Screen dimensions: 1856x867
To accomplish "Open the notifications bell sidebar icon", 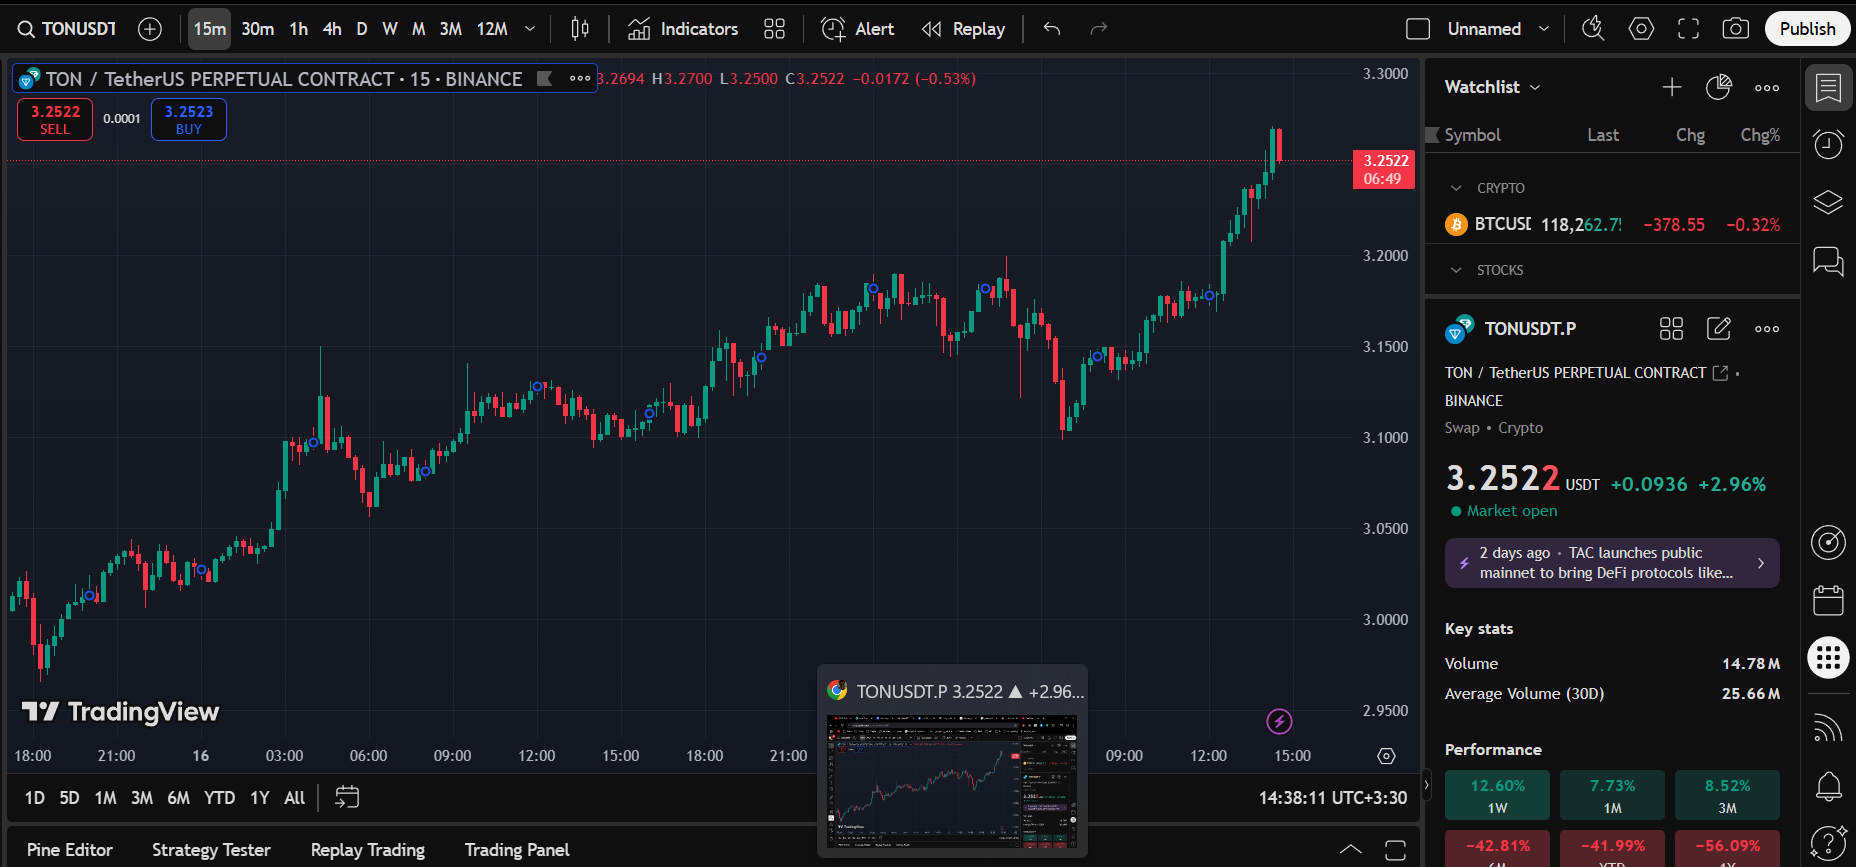I will [1828, 787].
